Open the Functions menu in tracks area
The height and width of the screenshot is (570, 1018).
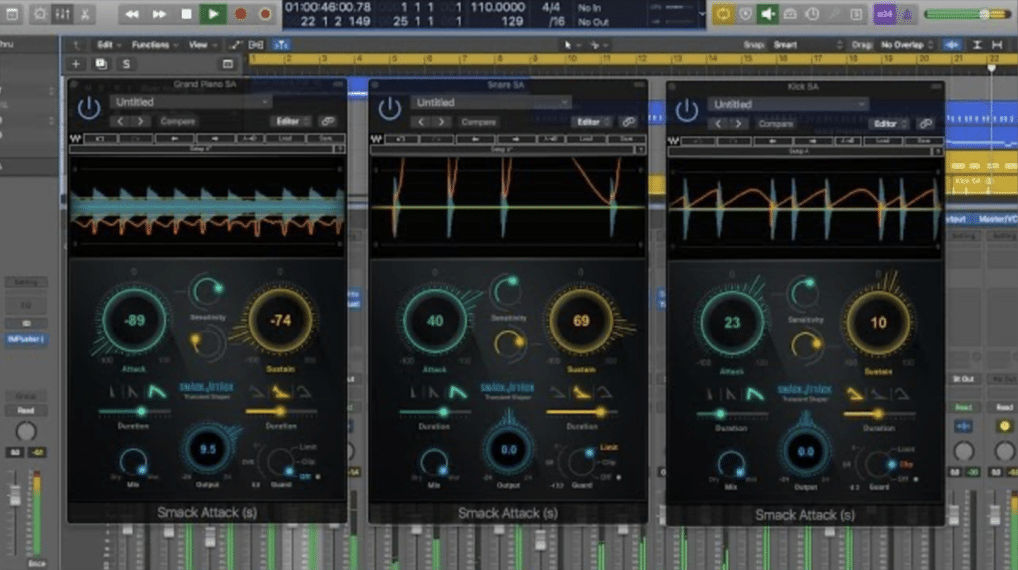(x=154, y=45)
